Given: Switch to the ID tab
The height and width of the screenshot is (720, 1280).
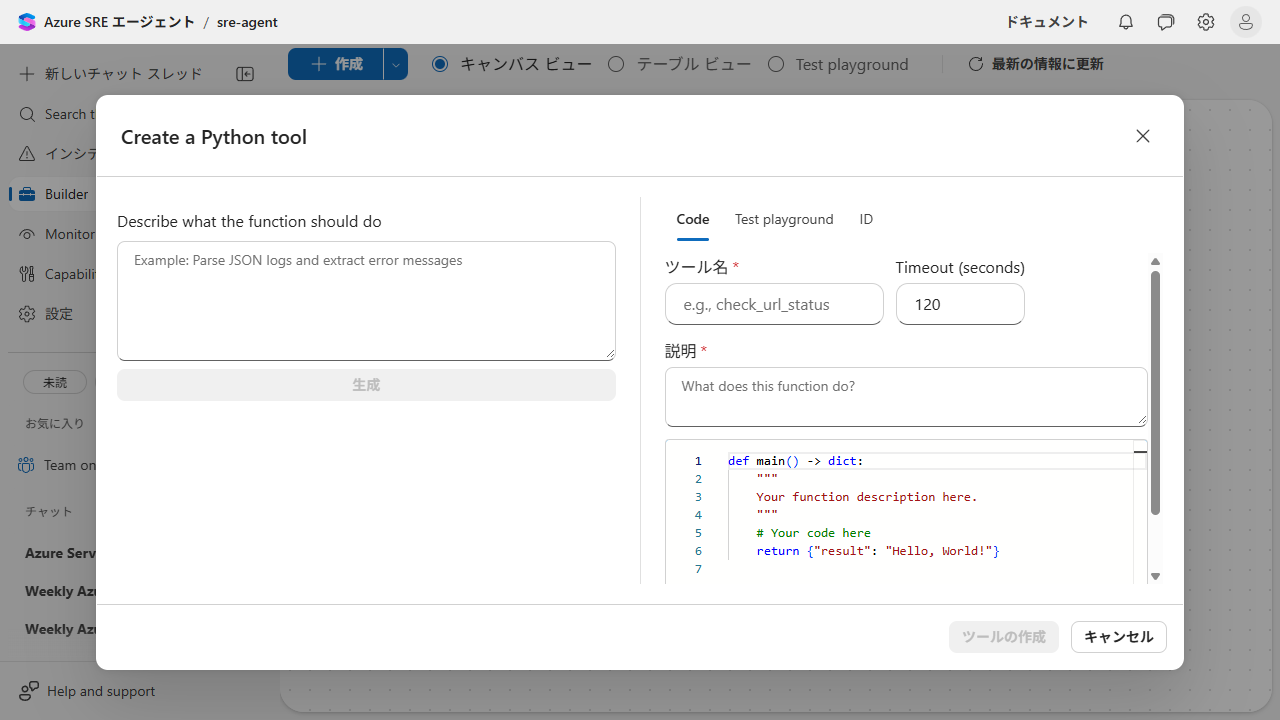Looking at the screenshot, I should 866,220.
